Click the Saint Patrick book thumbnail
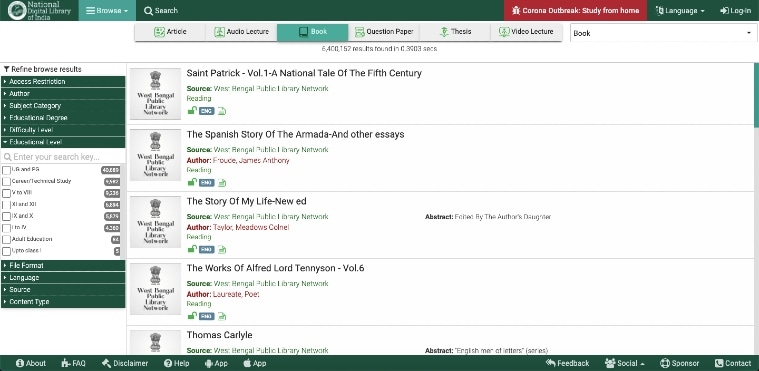This screenshot has height=371, width=759. tap(155, 94)
